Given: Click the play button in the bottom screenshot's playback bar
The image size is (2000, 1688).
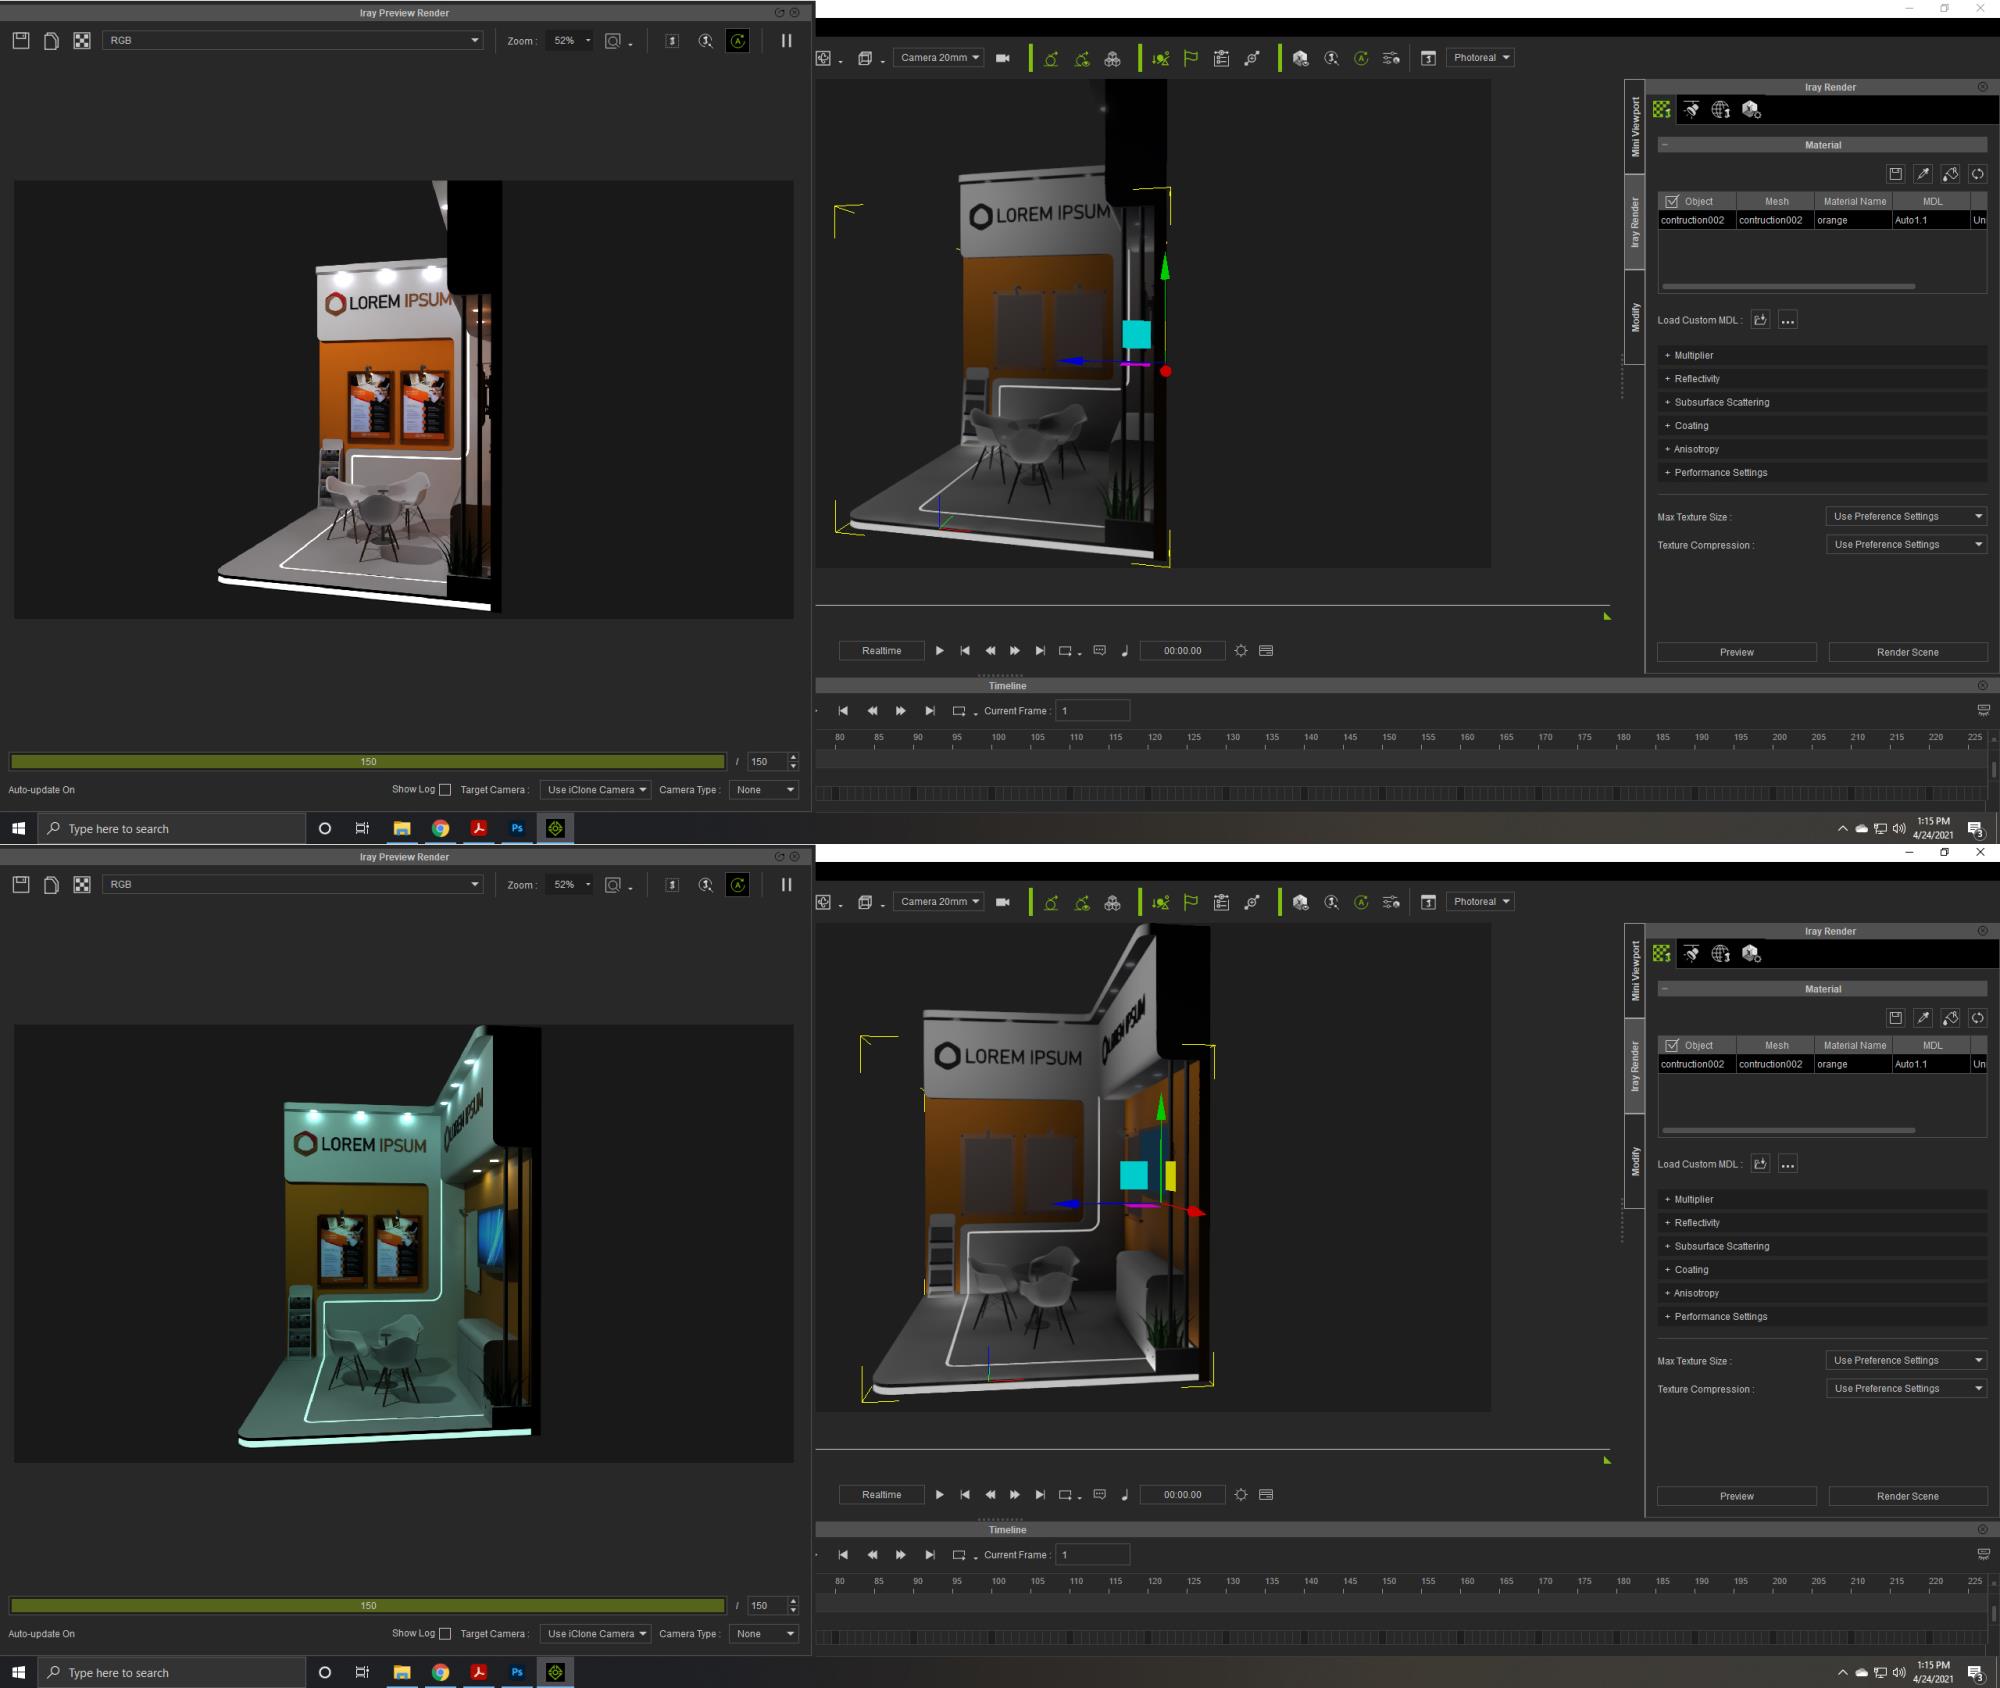Looking at the screenshot, I should tap(939, 1495).
